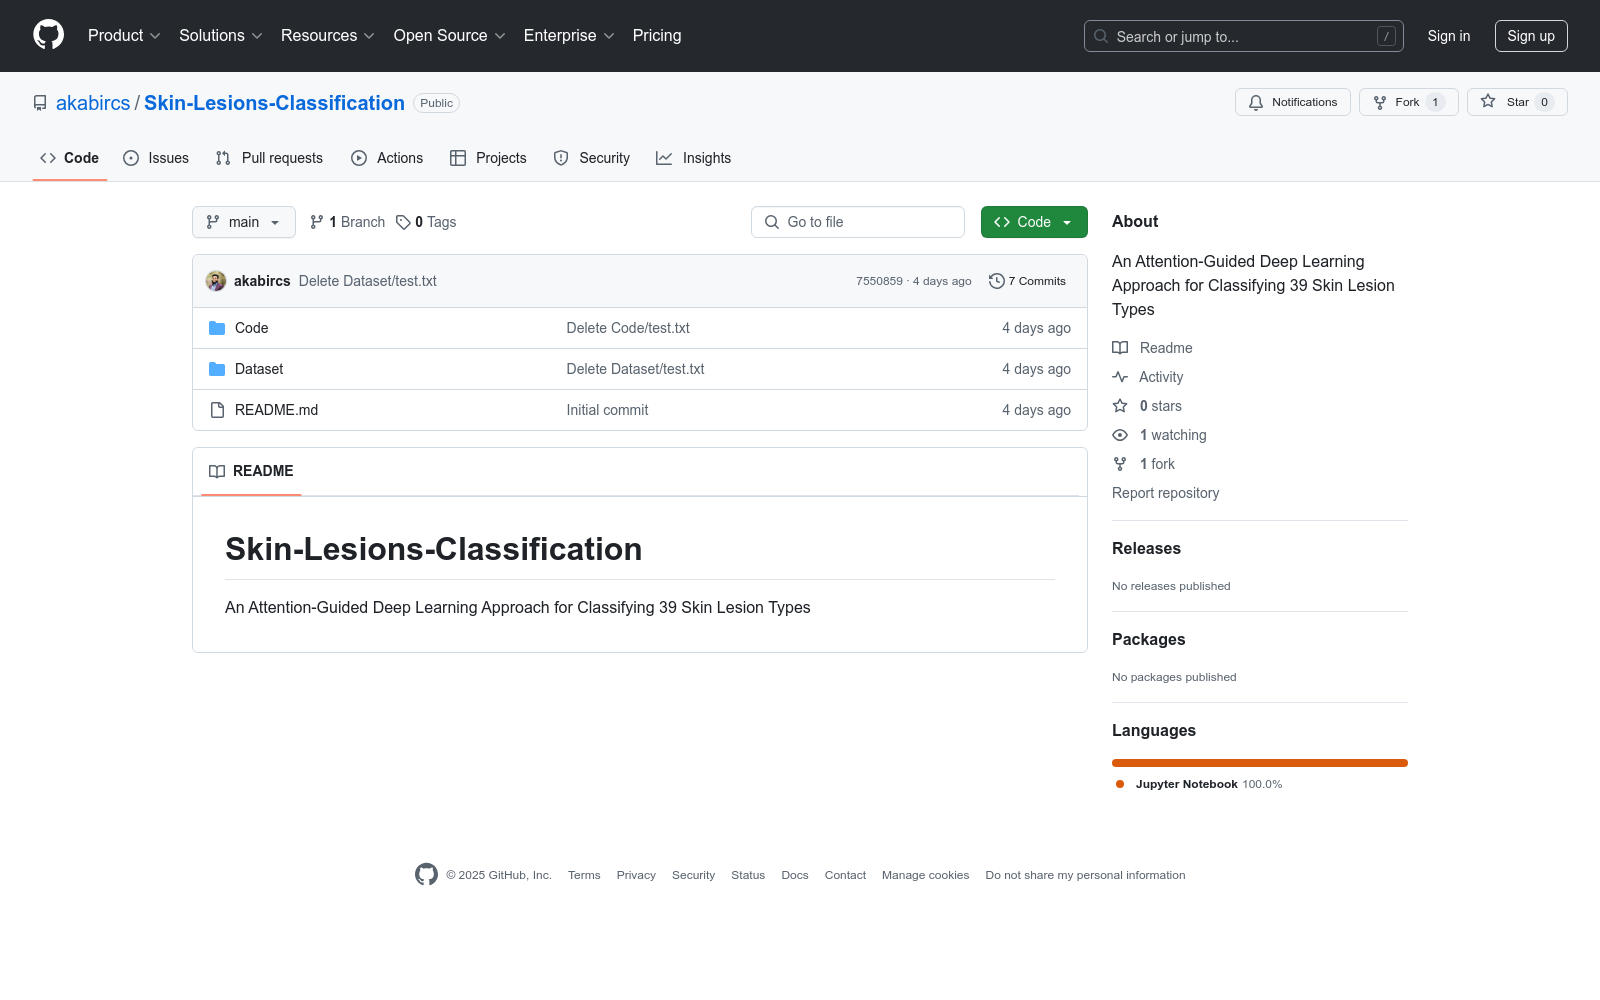The image size is (1600, 1000).
Task: Open the README.md file name
Action: [276, 410]
